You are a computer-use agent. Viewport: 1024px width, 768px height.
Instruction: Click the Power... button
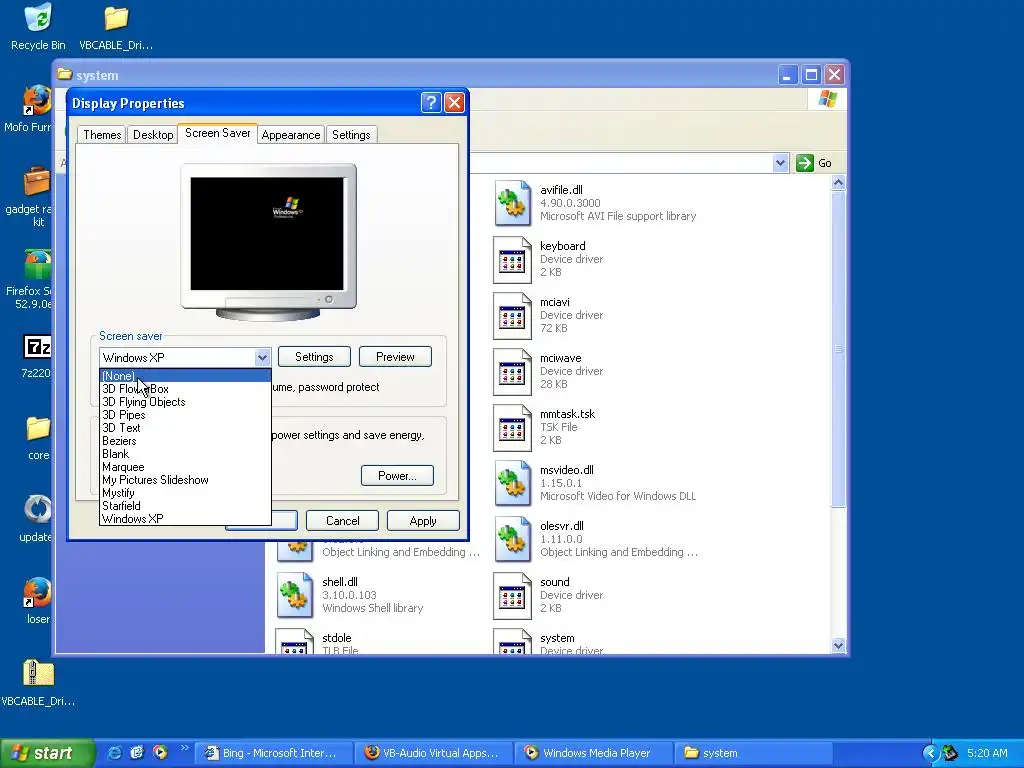pos(397,475)
